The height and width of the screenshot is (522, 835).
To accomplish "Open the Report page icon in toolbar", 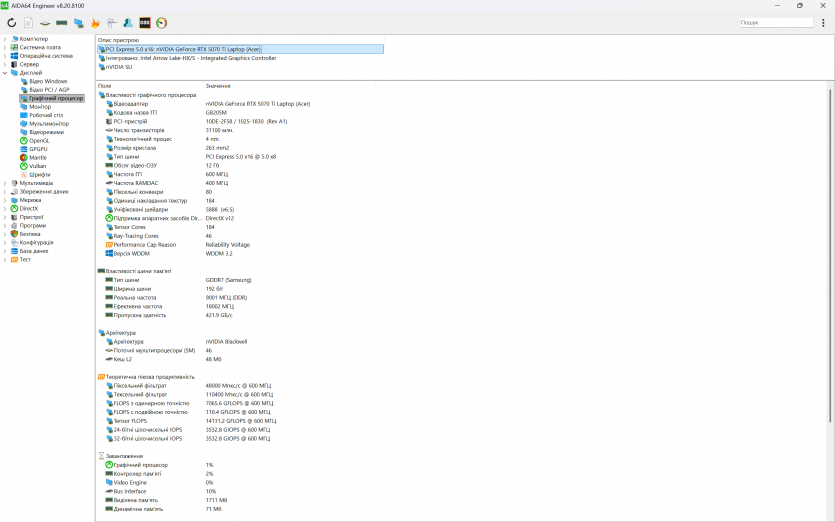I will tap(28, 22).
